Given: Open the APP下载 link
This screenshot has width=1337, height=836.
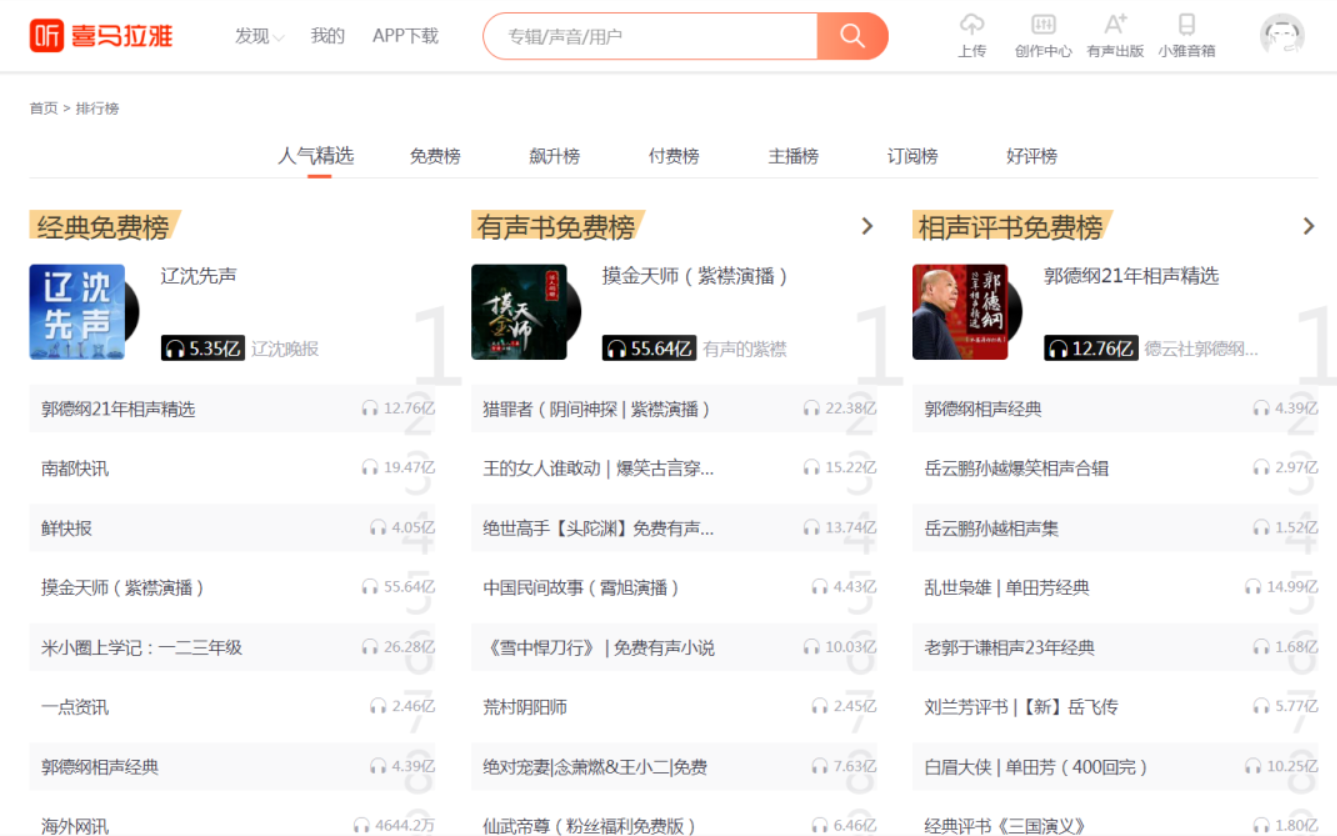Looking at the screenshot, I should [405, 36].
